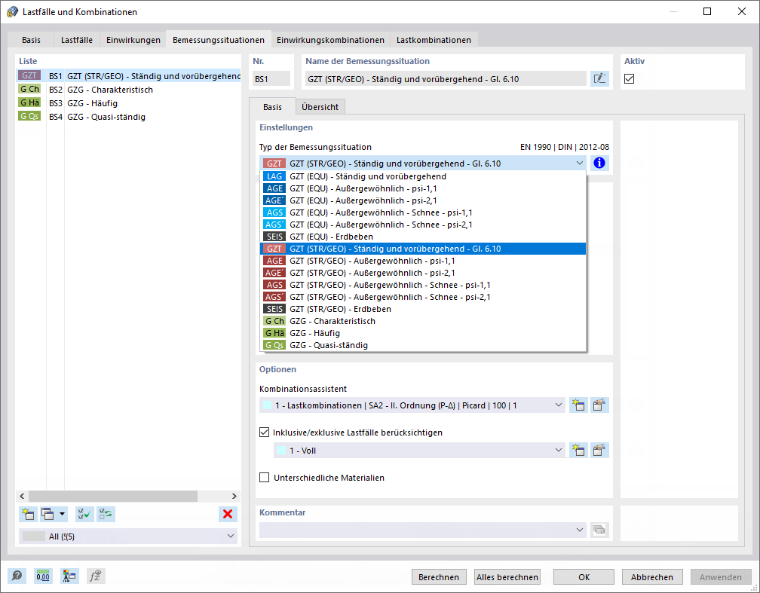Select AGE GZT (EQU) Außergewöhnlich psi-1,1 option

(423, 189)
